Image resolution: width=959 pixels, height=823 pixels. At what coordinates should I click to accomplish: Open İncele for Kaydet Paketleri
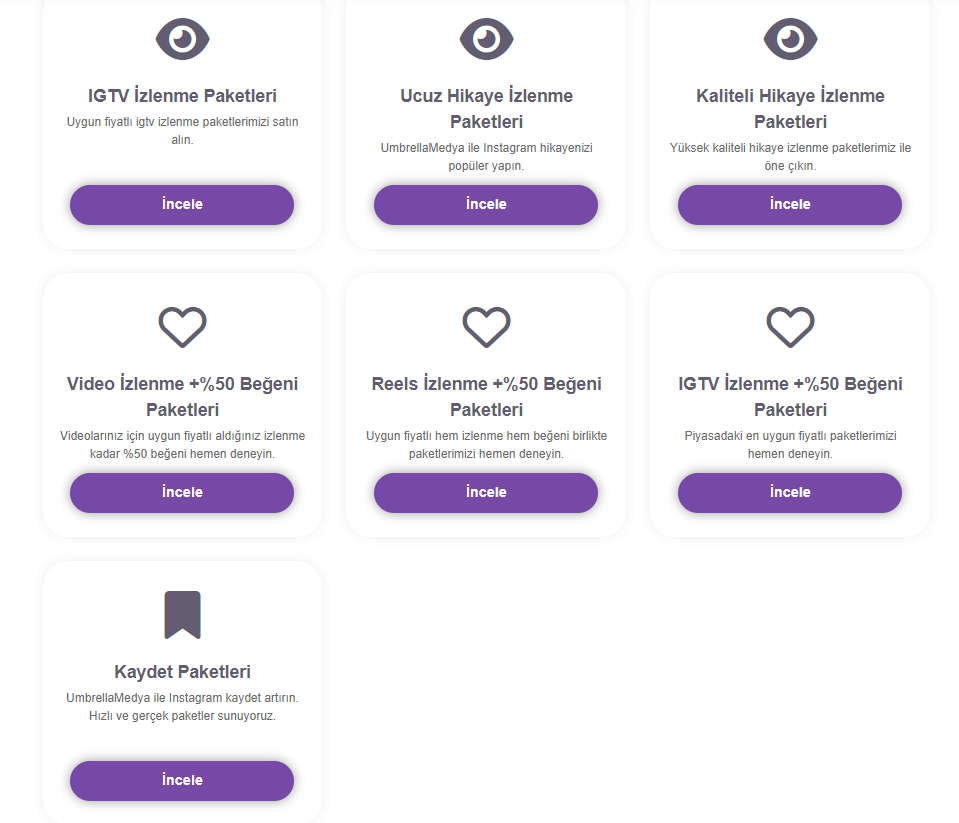pyautogui.click(x=182, y=781)
